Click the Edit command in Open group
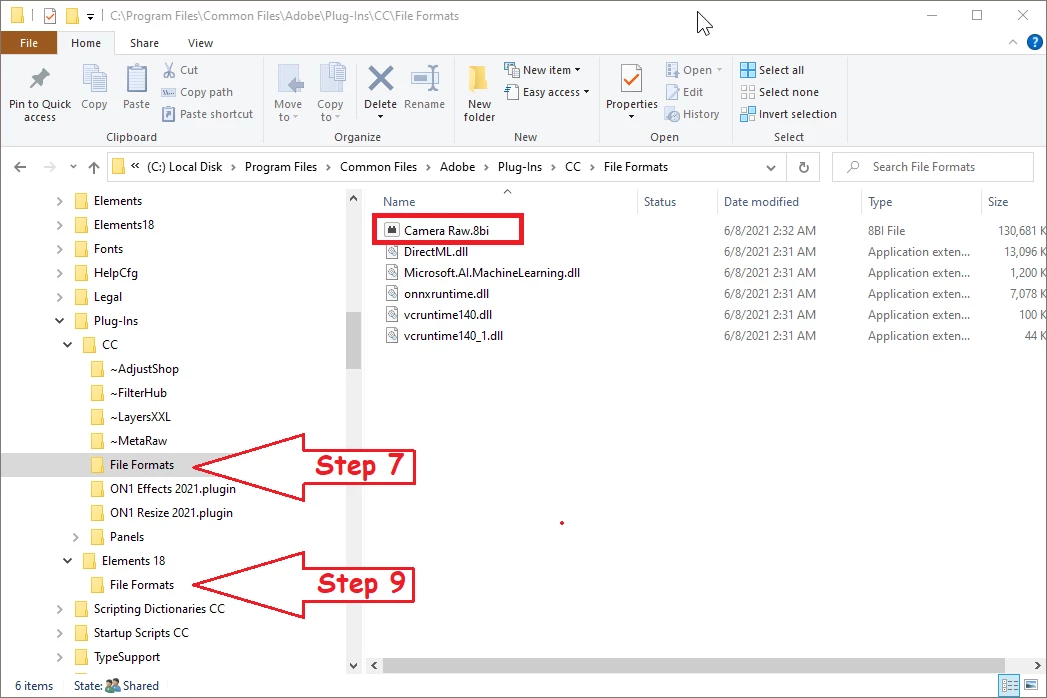 (684, 92)
